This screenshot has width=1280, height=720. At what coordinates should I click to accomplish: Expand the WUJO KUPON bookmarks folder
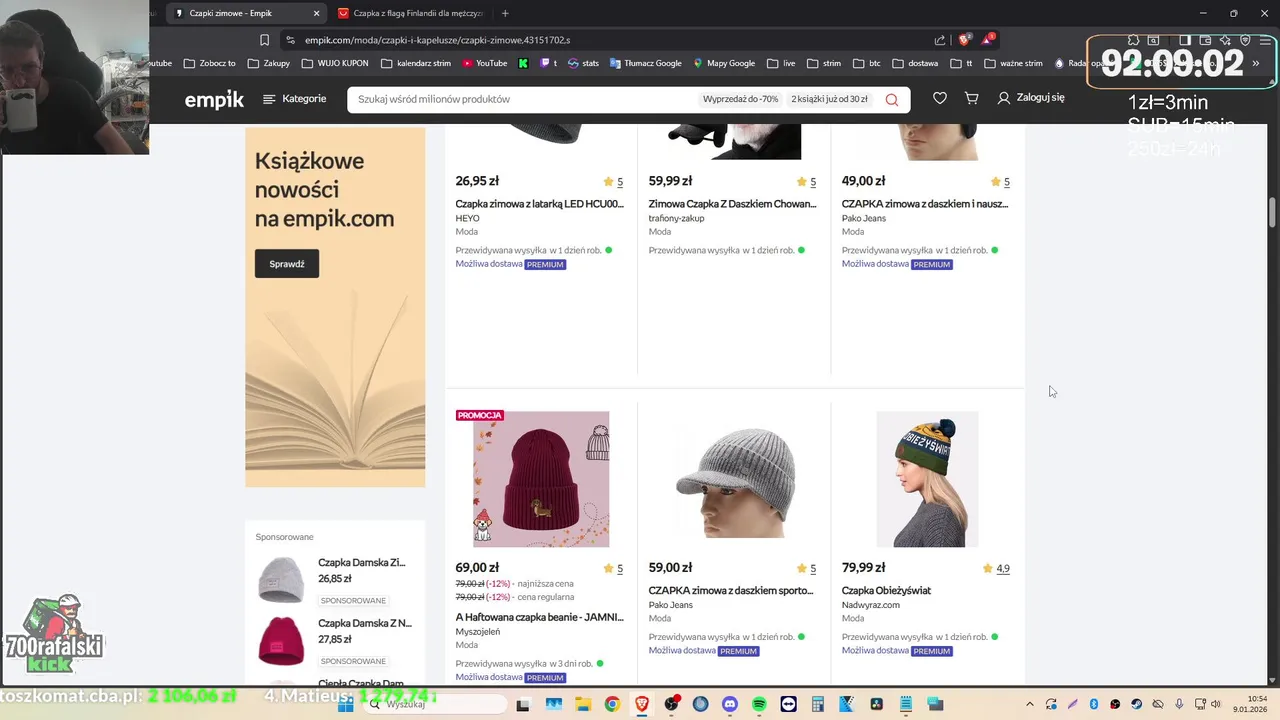(334, 63)
